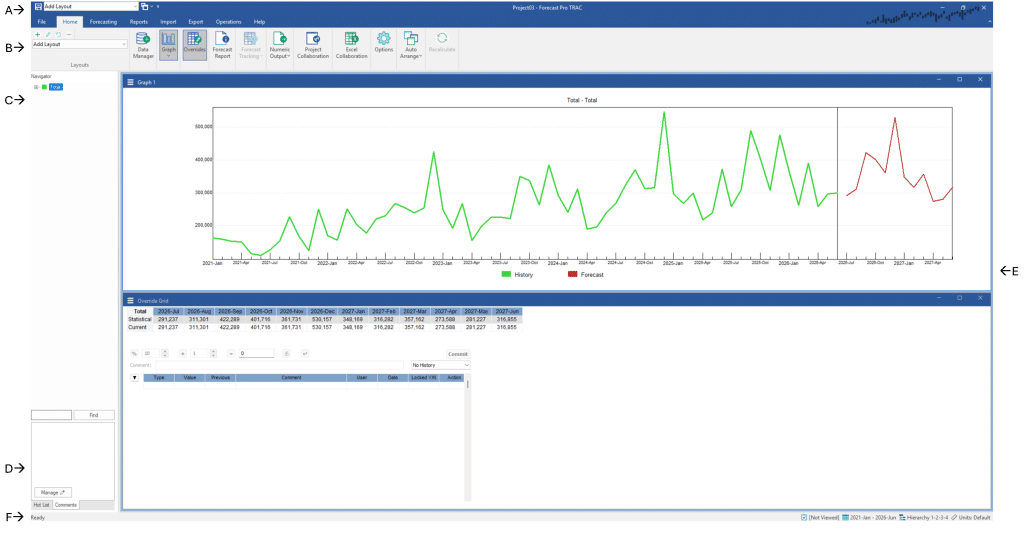
Task: Select the Hot List tab
Action: (x=41, y=505)
